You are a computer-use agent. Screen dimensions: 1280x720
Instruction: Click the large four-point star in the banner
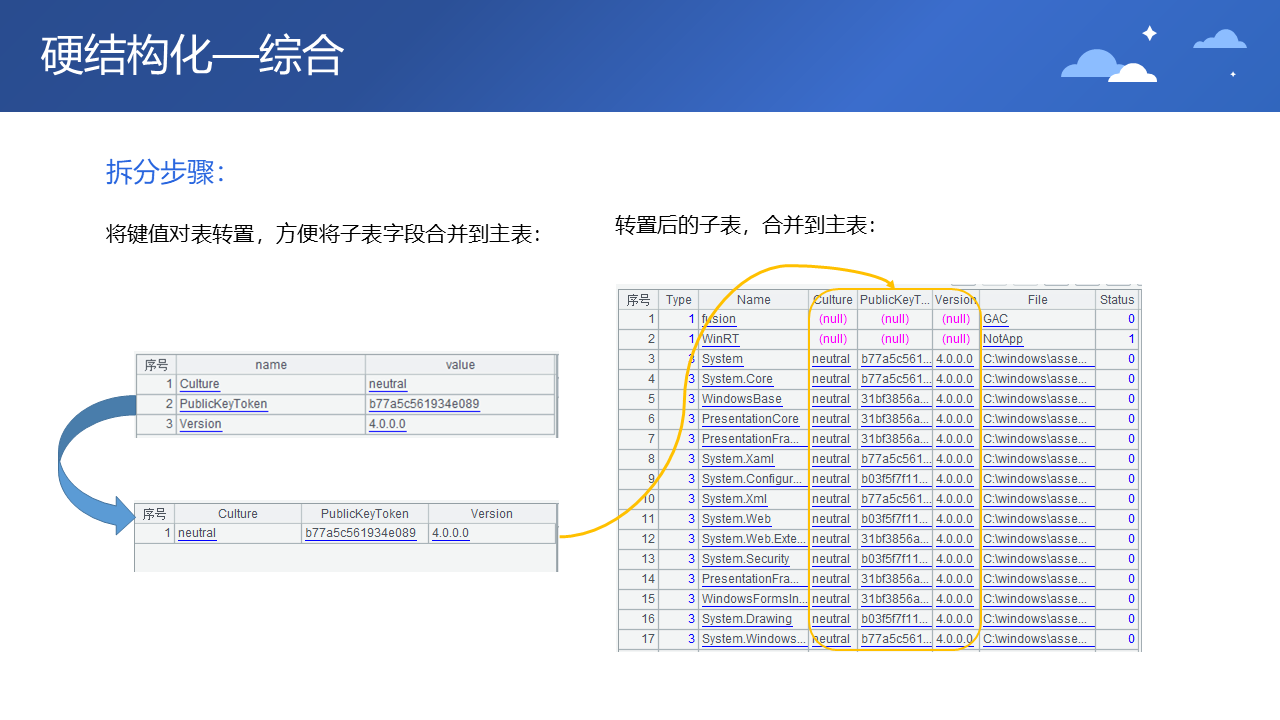click(1149, 33)
